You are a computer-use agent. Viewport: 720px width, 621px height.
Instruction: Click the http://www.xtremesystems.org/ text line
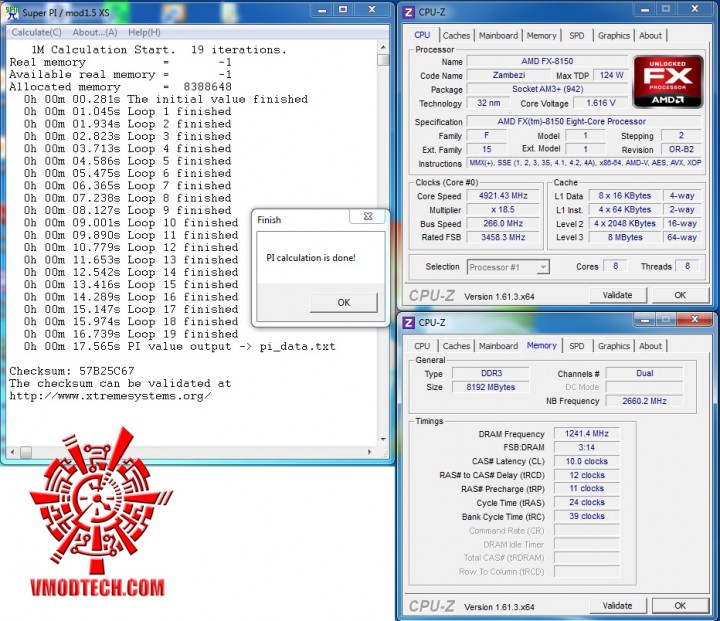[x=110, y=396]
